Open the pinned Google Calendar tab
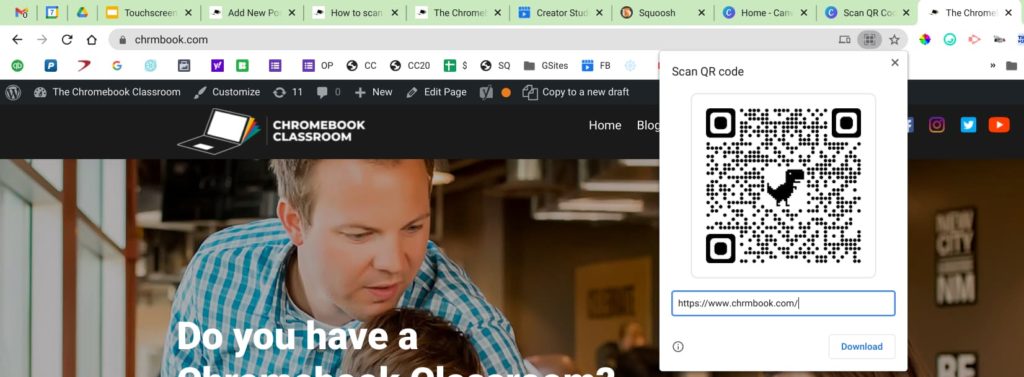The image size is (1024, 377). (52, 12)
